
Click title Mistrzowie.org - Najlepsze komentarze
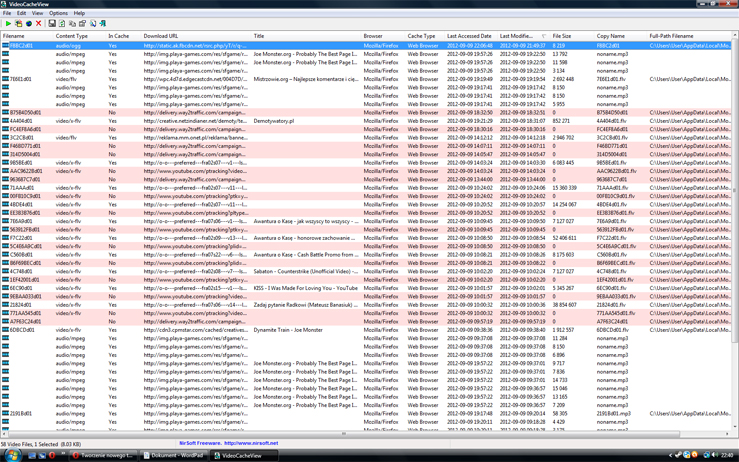click(x=306, y=79)
